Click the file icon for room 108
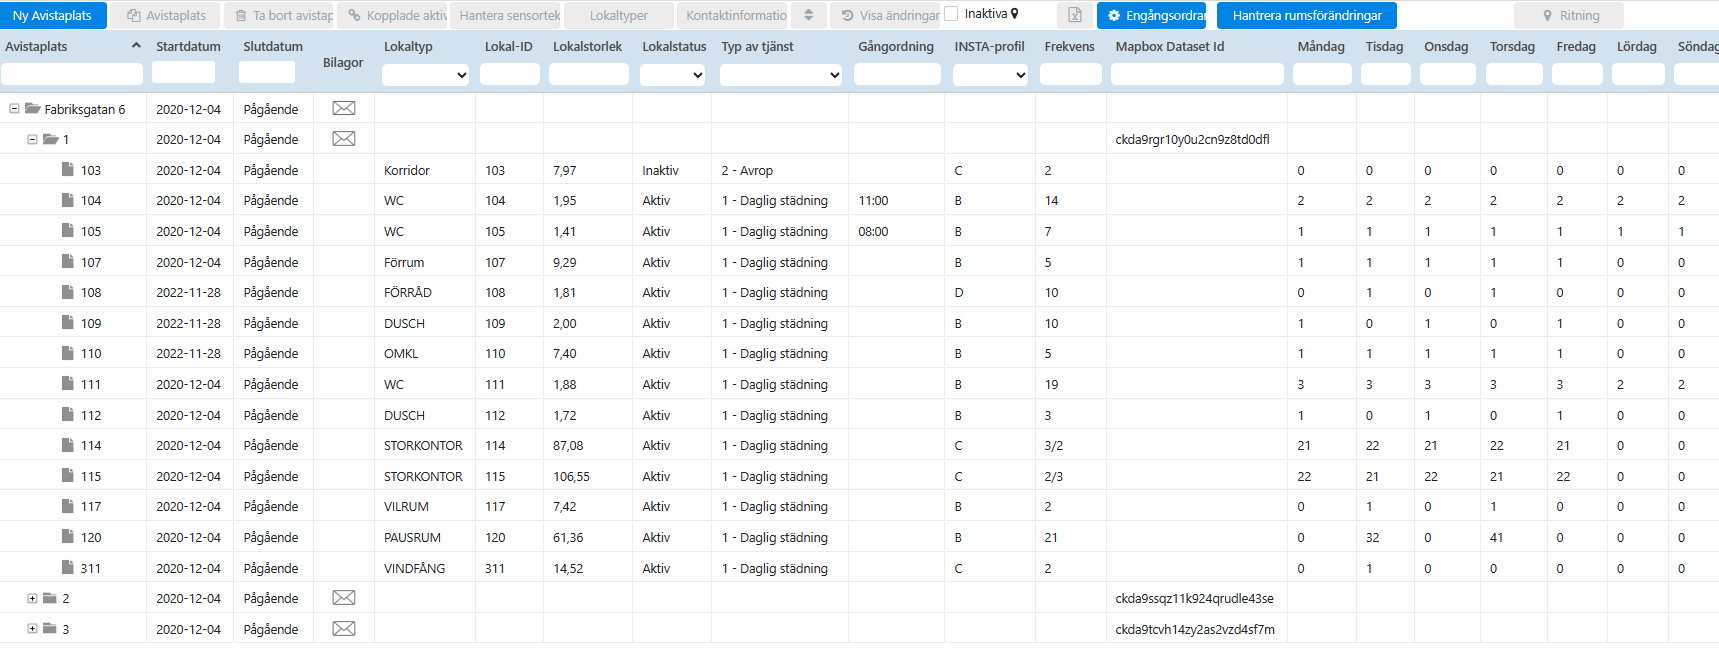1719x660 pixels. click(x=68, y=292)
